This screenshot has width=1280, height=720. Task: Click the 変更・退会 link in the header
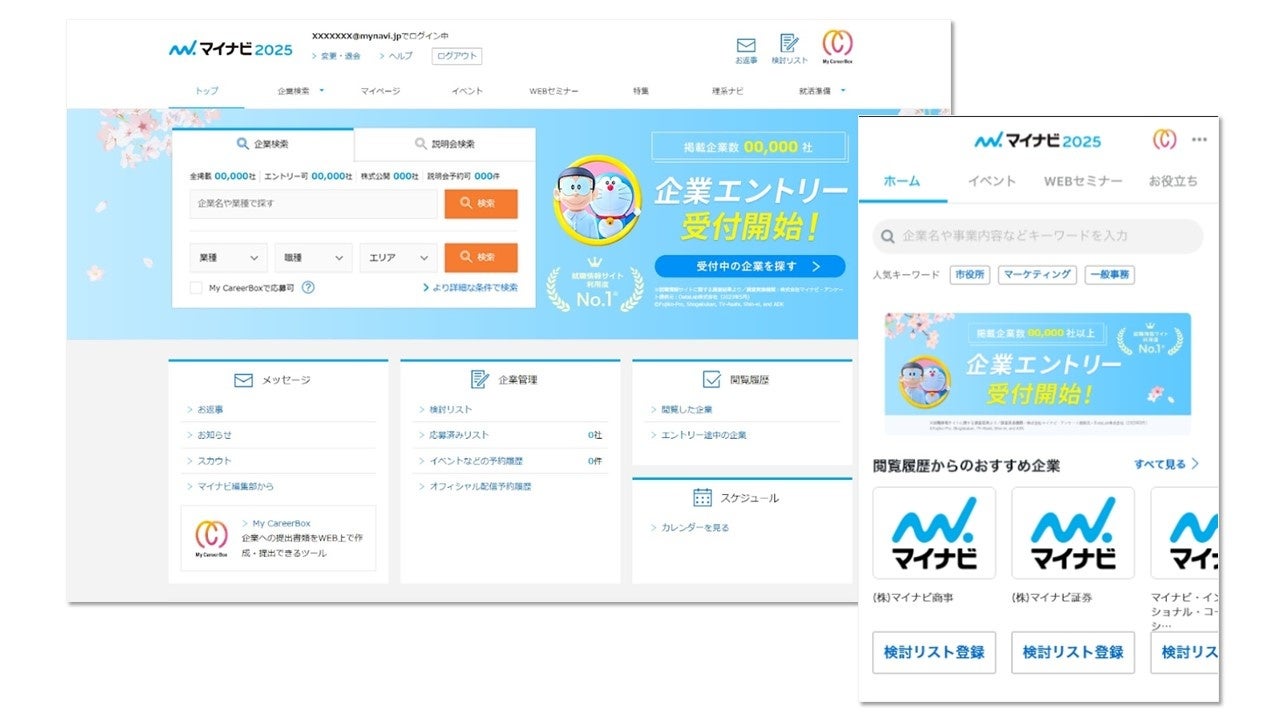pos(336,56)
